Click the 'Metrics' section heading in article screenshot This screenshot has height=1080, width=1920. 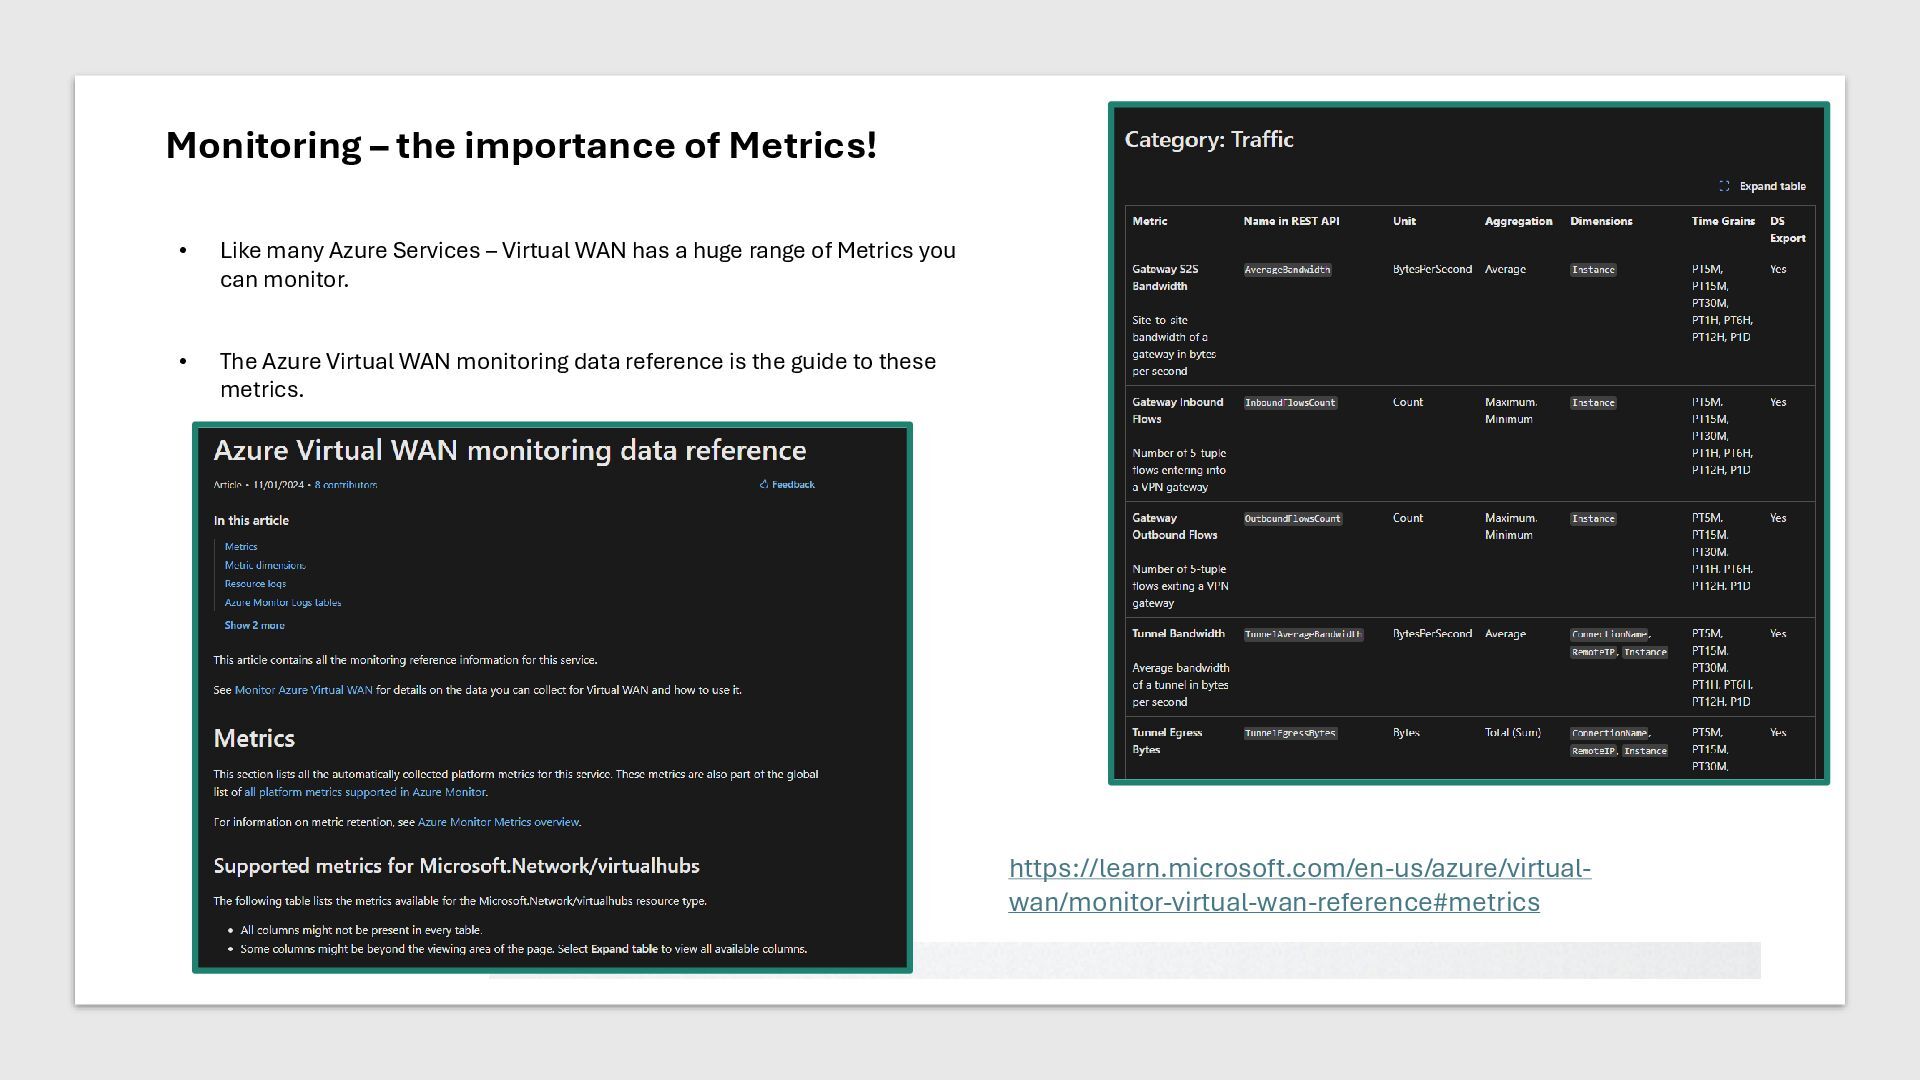point(254,739)
